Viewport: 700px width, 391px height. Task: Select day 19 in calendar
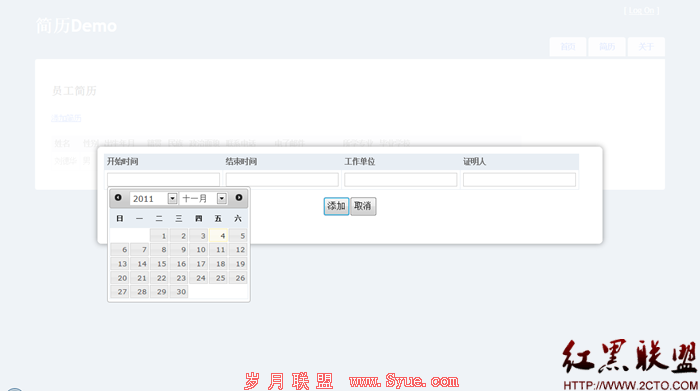pyautogui.click(x=238, y=264)
